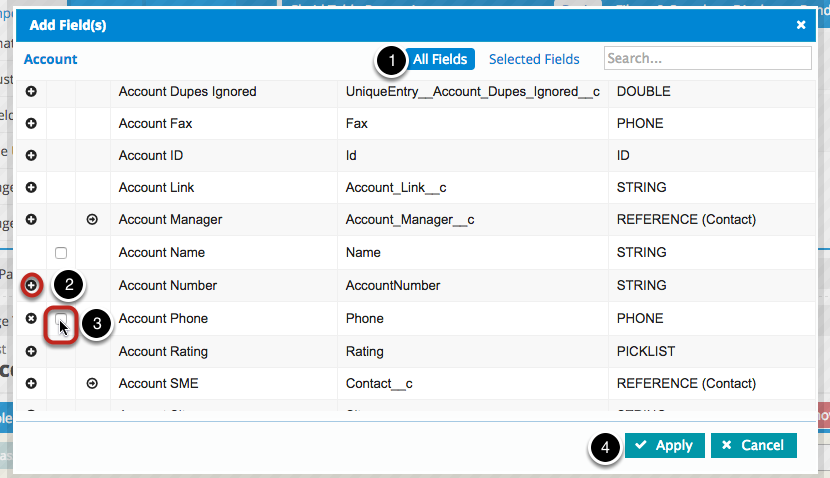Remove Account Phone using the x icon
This screenshot has width=830, height=478.
[31, 319]
